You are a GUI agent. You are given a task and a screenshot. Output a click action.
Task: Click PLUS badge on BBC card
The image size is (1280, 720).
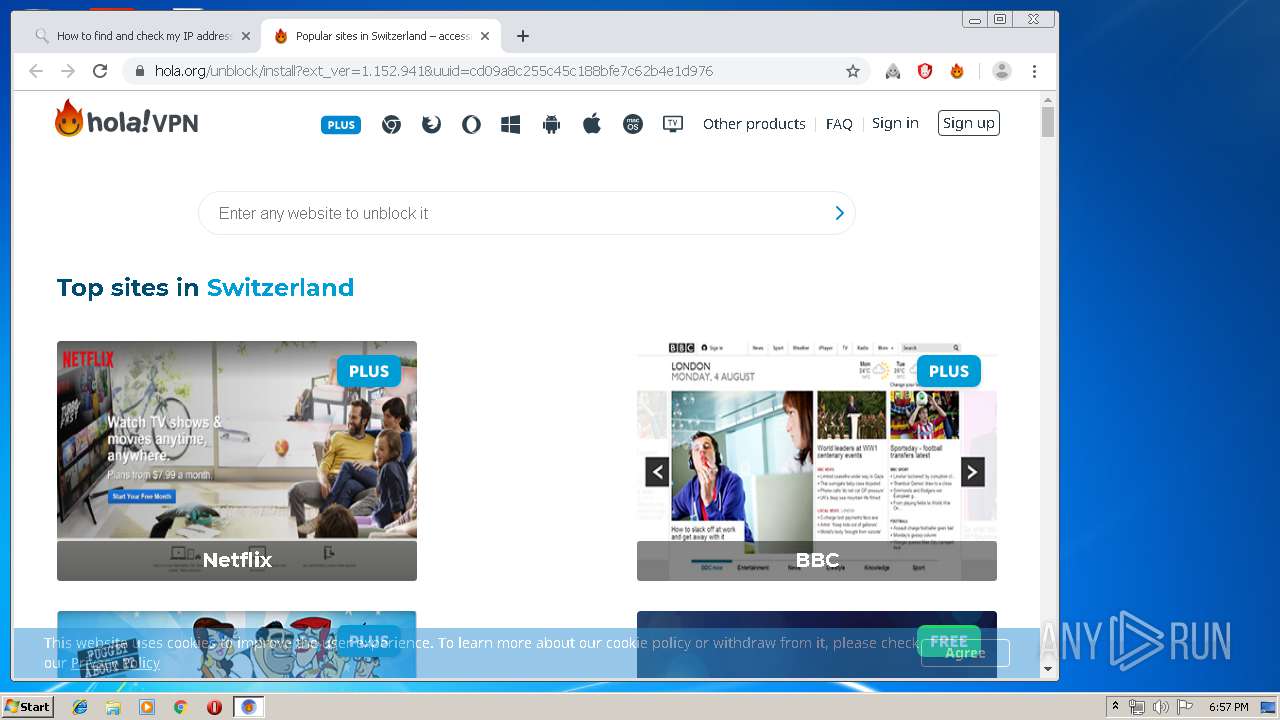[x=949, y=371]
